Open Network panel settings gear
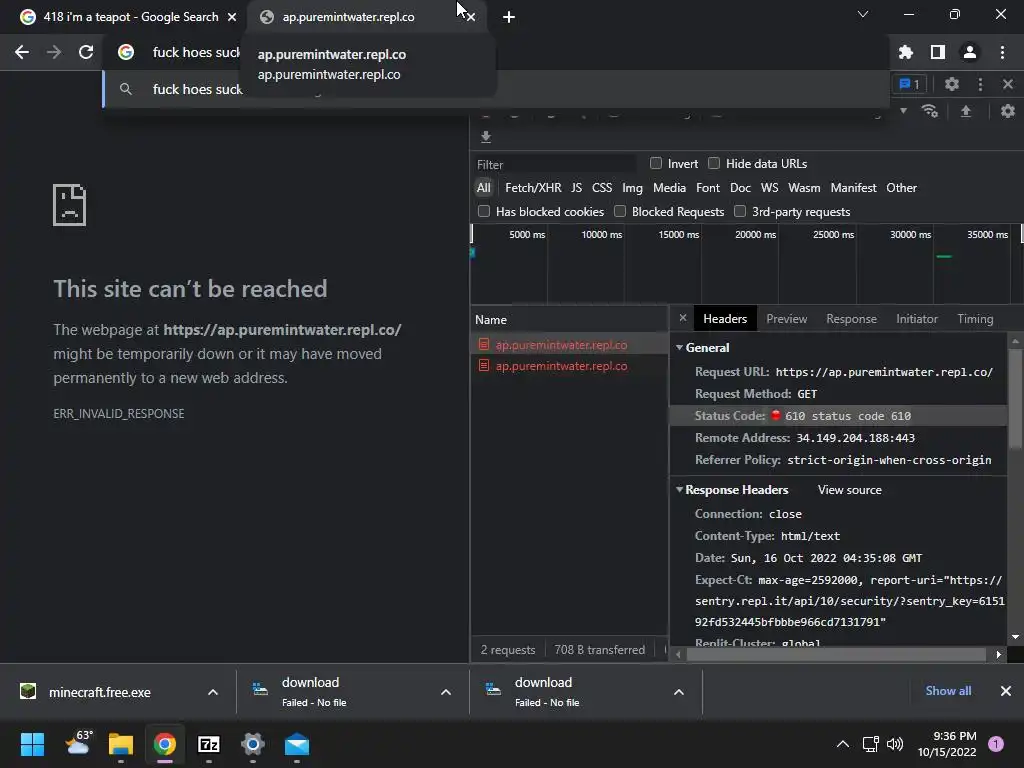Screen dimensions: 1024x768 [1008, 111]
